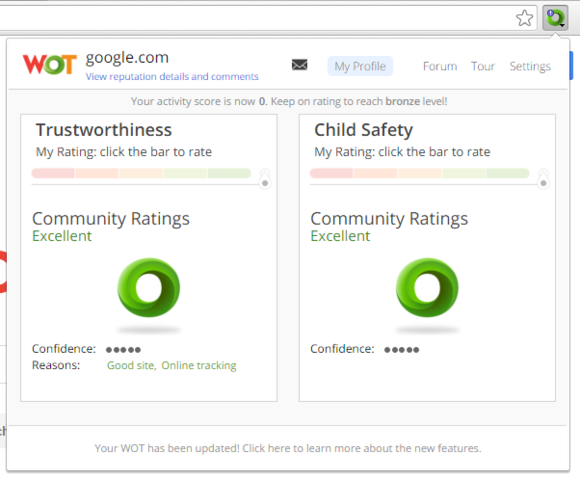Click Trustworthiness heading
Viewport: 580px width, 480px height.
(x=104, y=130)
